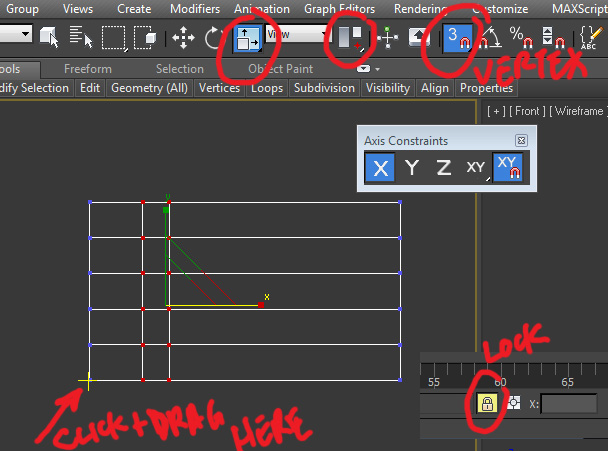The width and height of the screenshot is (608, 451).
Task: Click the gizmo X axis handle
Action: click(261, 305)
